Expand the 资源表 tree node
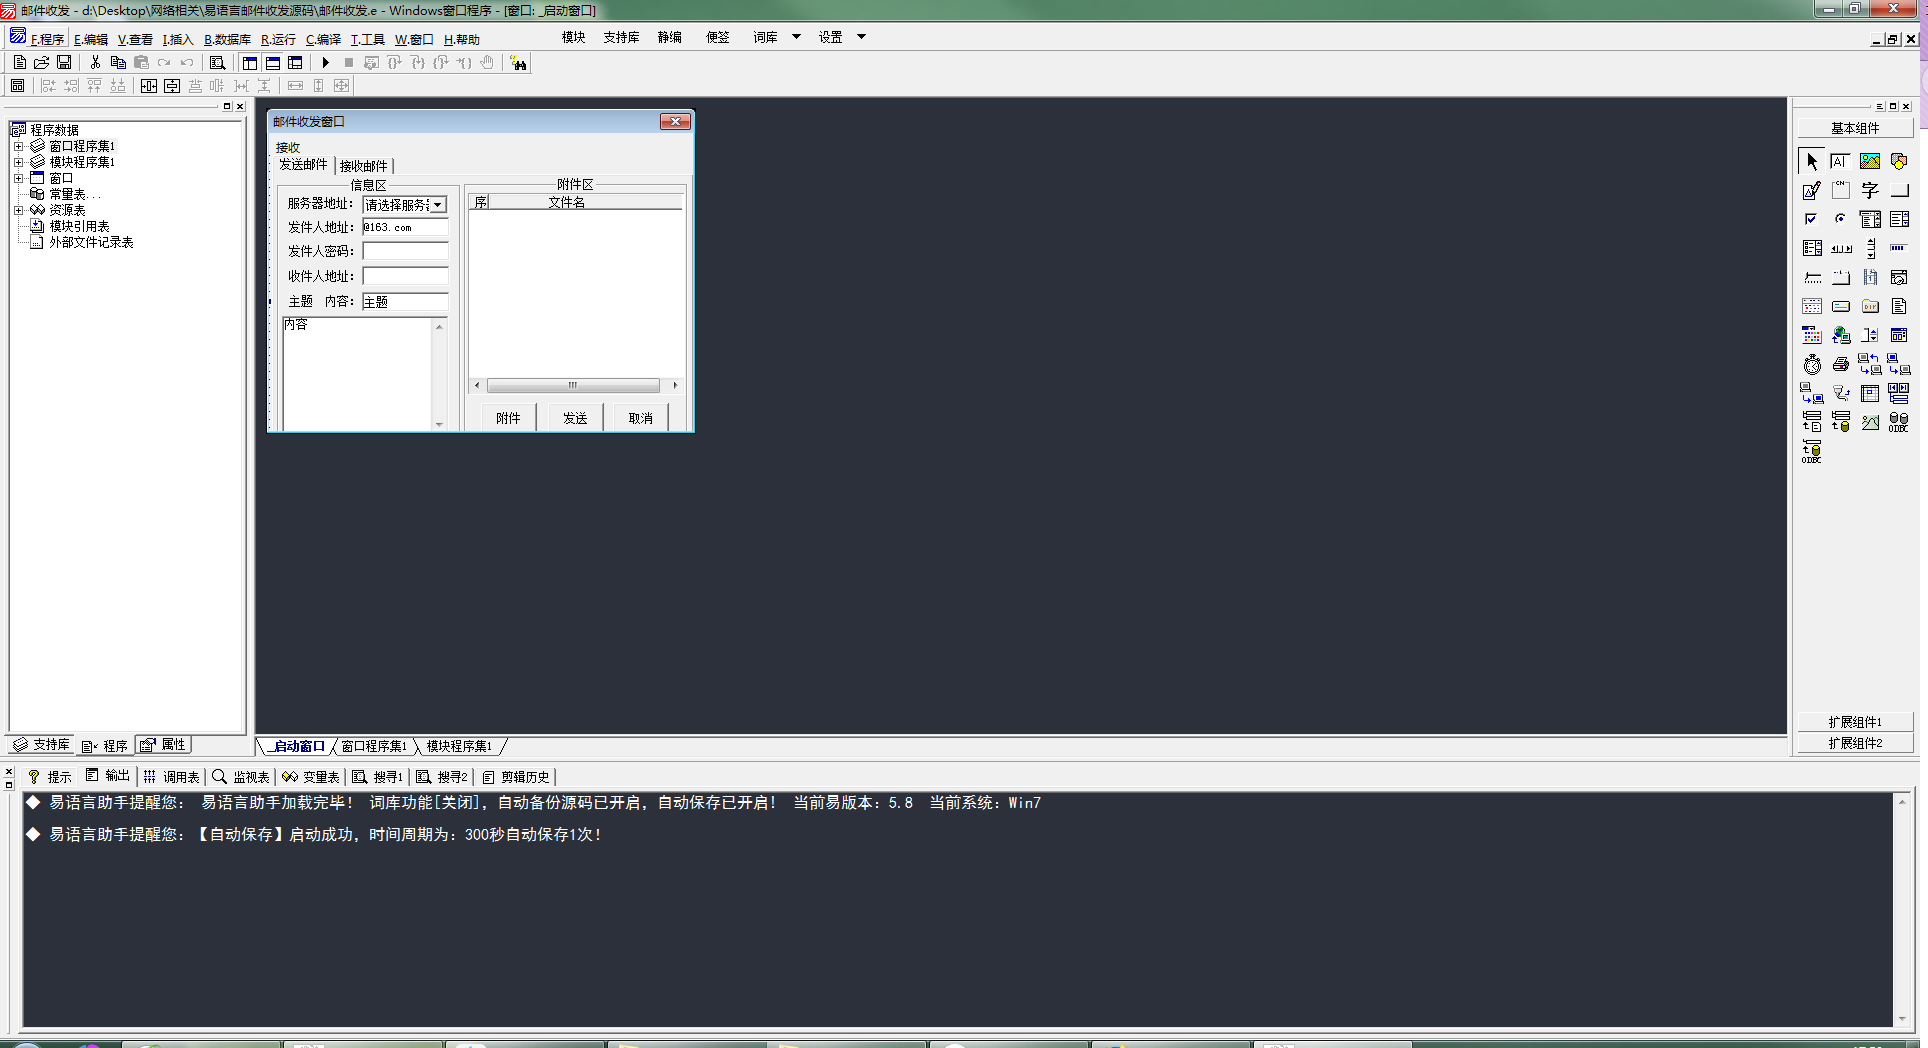 [18, 210]
